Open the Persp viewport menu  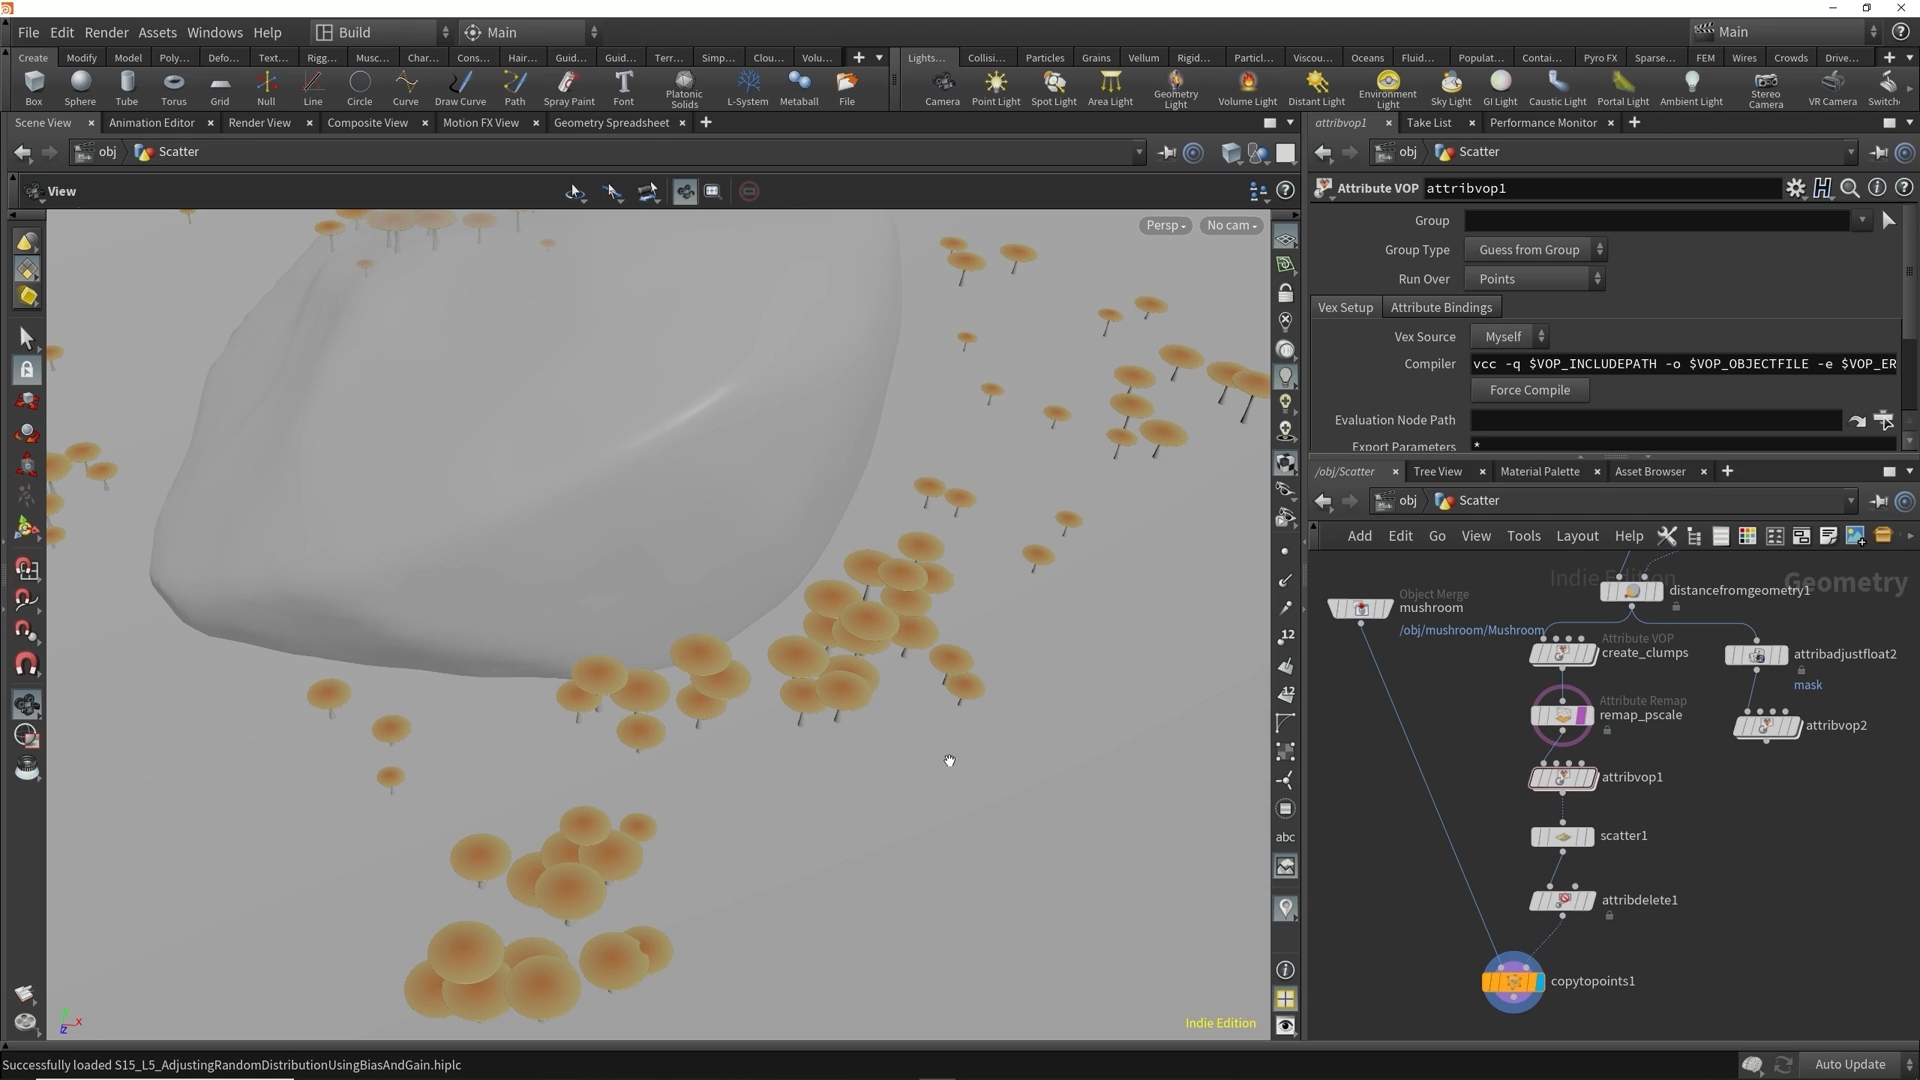pyautogui.click(x=1165, y=226)
